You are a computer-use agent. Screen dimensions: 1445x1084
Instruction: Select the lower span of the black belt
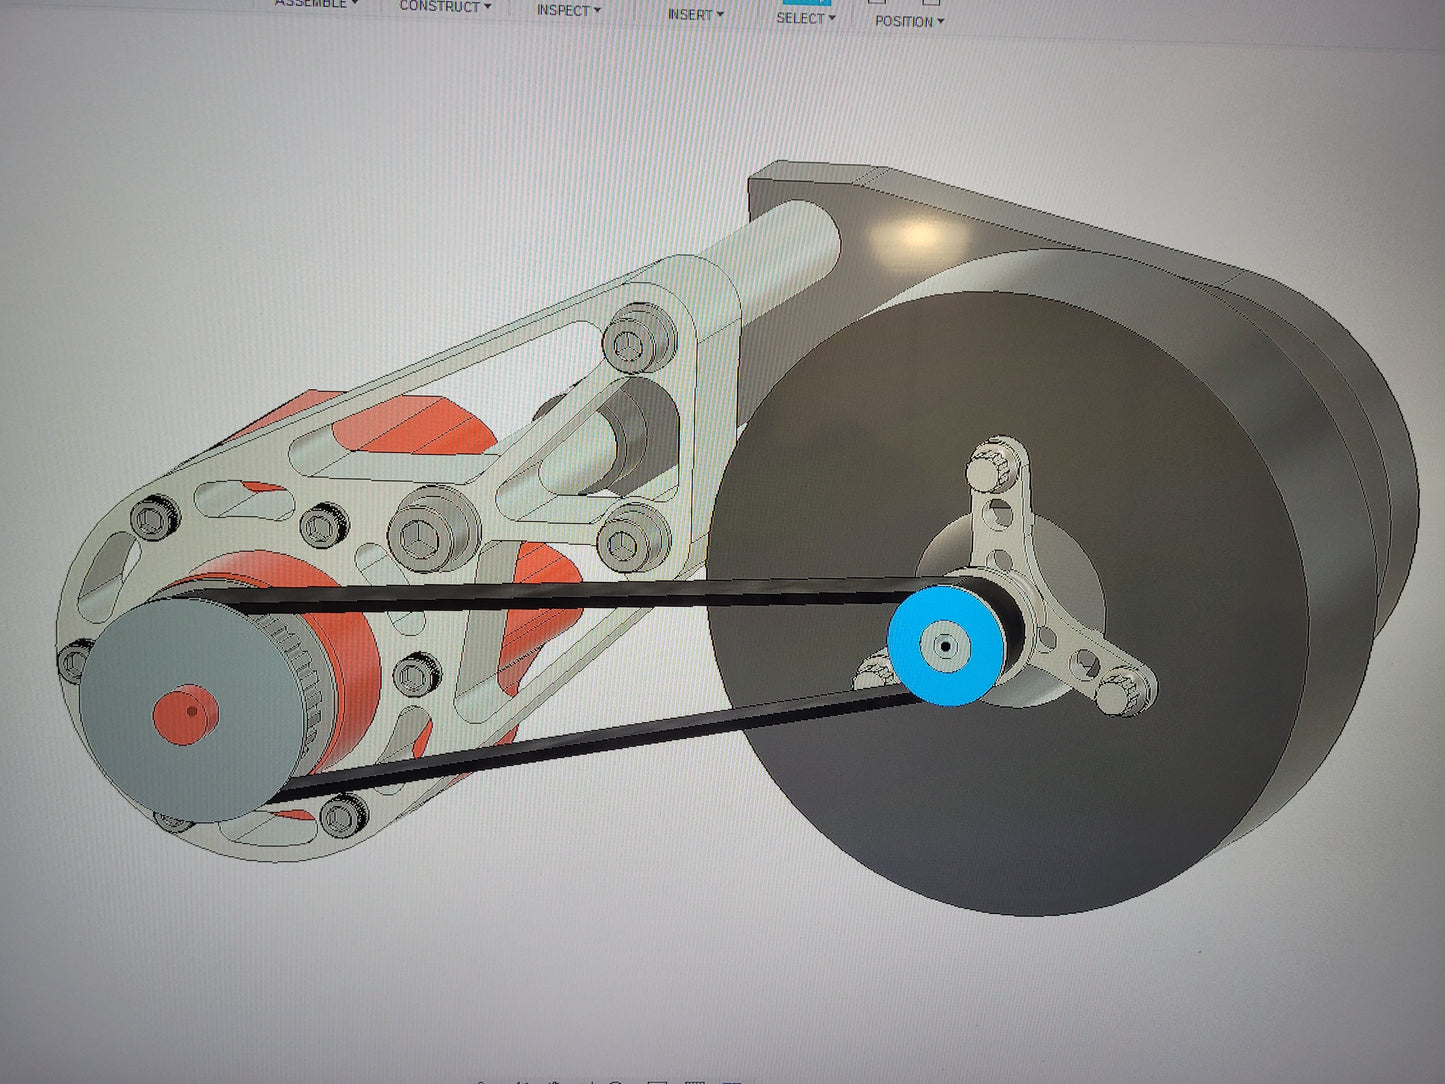coord(600,740)
